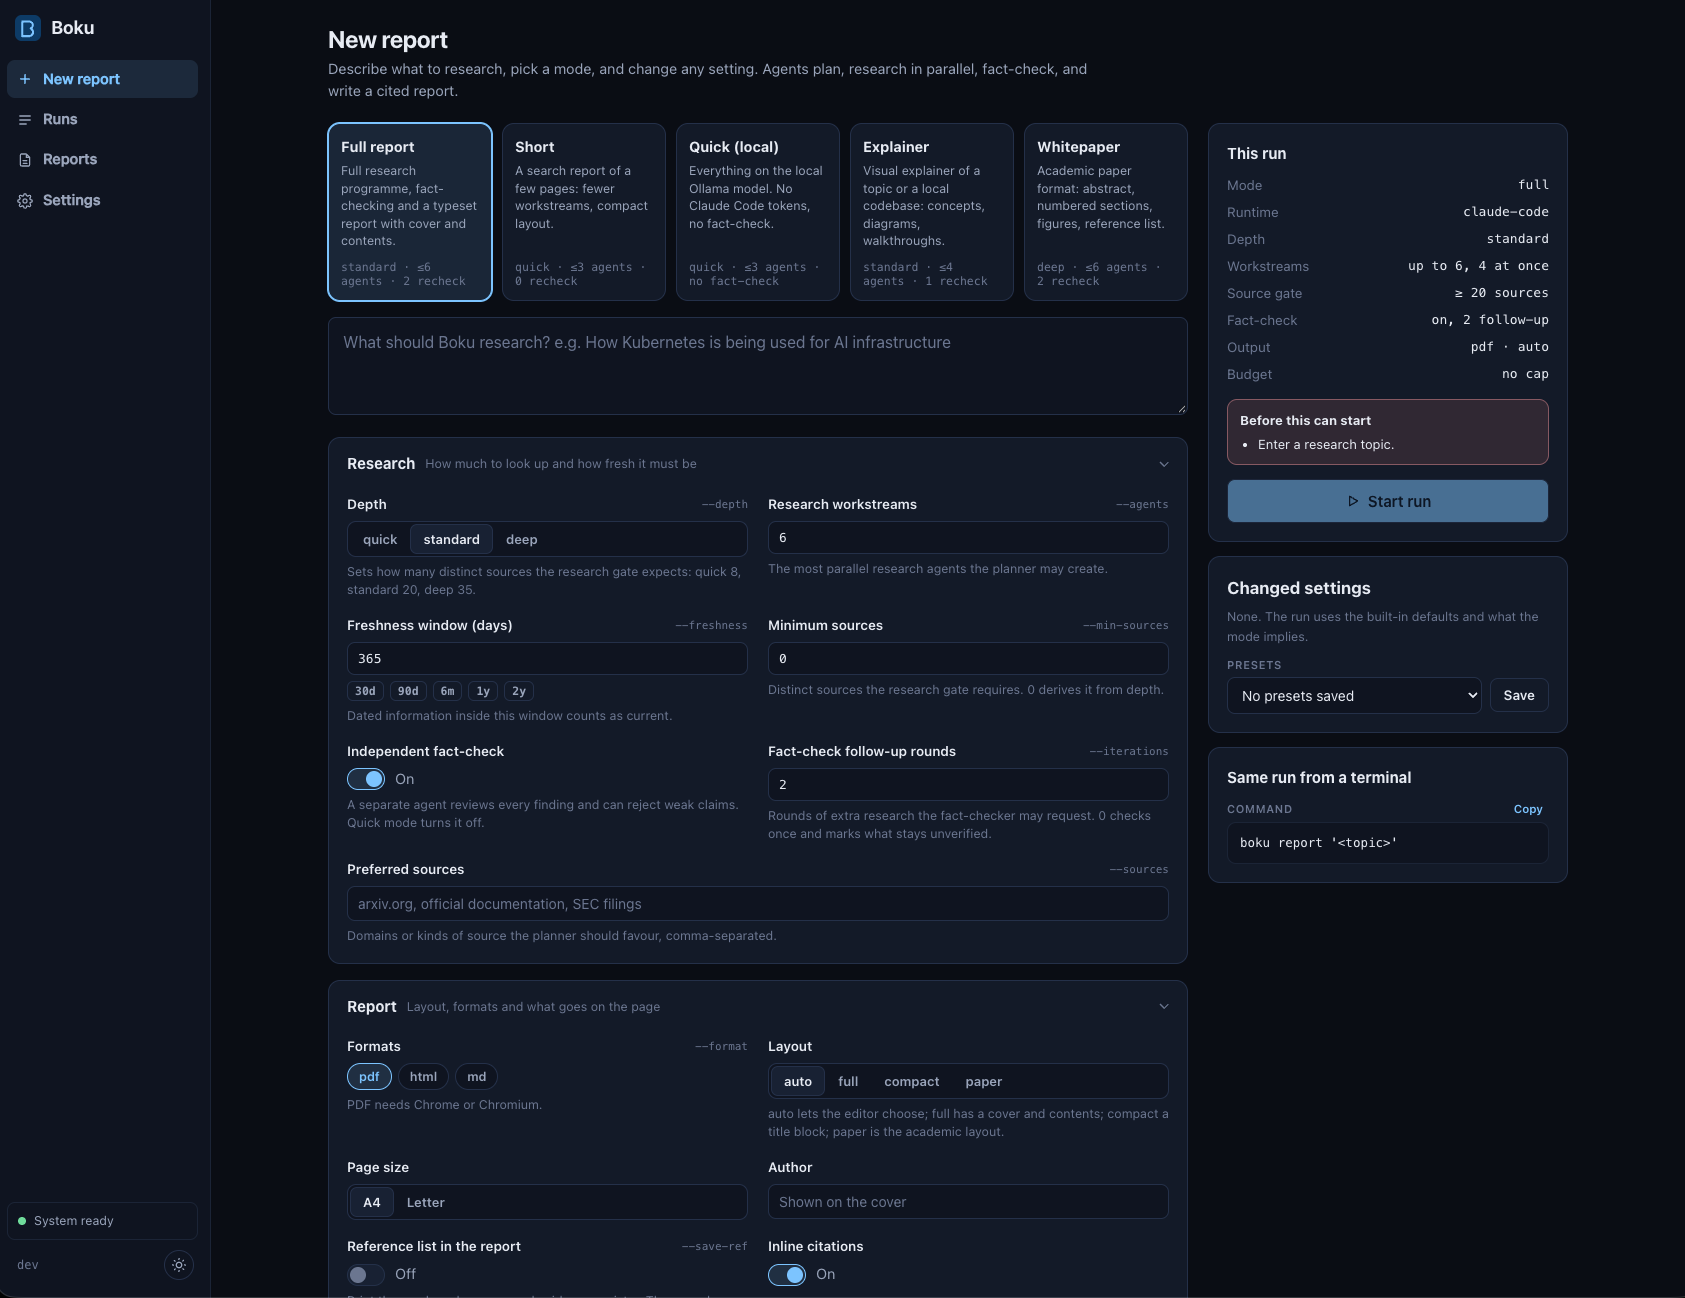Click the play icon in Start run
The height and width of the screenshot is (1298, 1685).
tap(1353, 501)
